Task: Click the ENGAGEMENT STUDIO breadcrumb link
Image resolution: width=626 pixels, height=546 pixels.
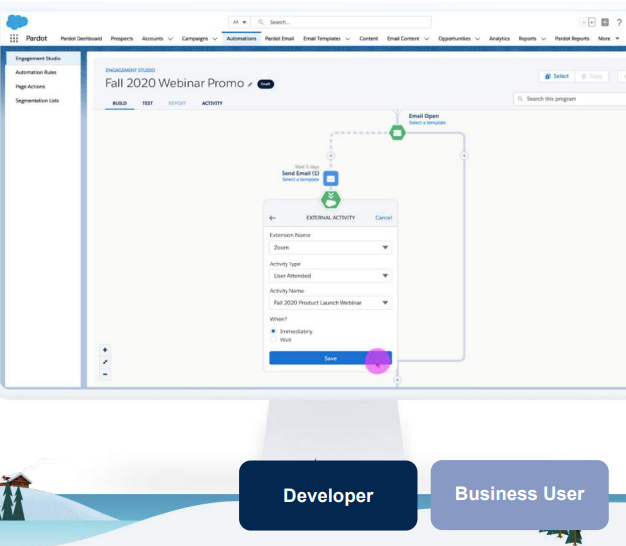Action: click(130, 70)
